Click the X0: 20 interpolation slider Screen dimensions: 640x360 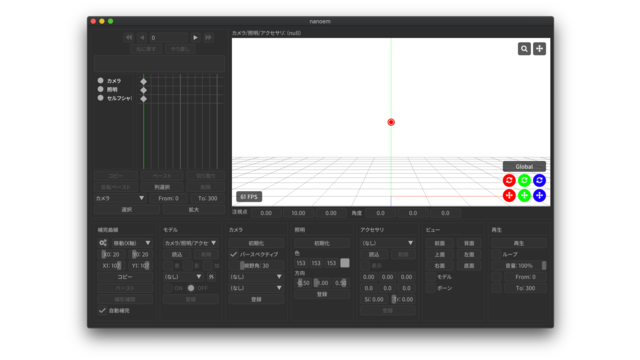111,254
